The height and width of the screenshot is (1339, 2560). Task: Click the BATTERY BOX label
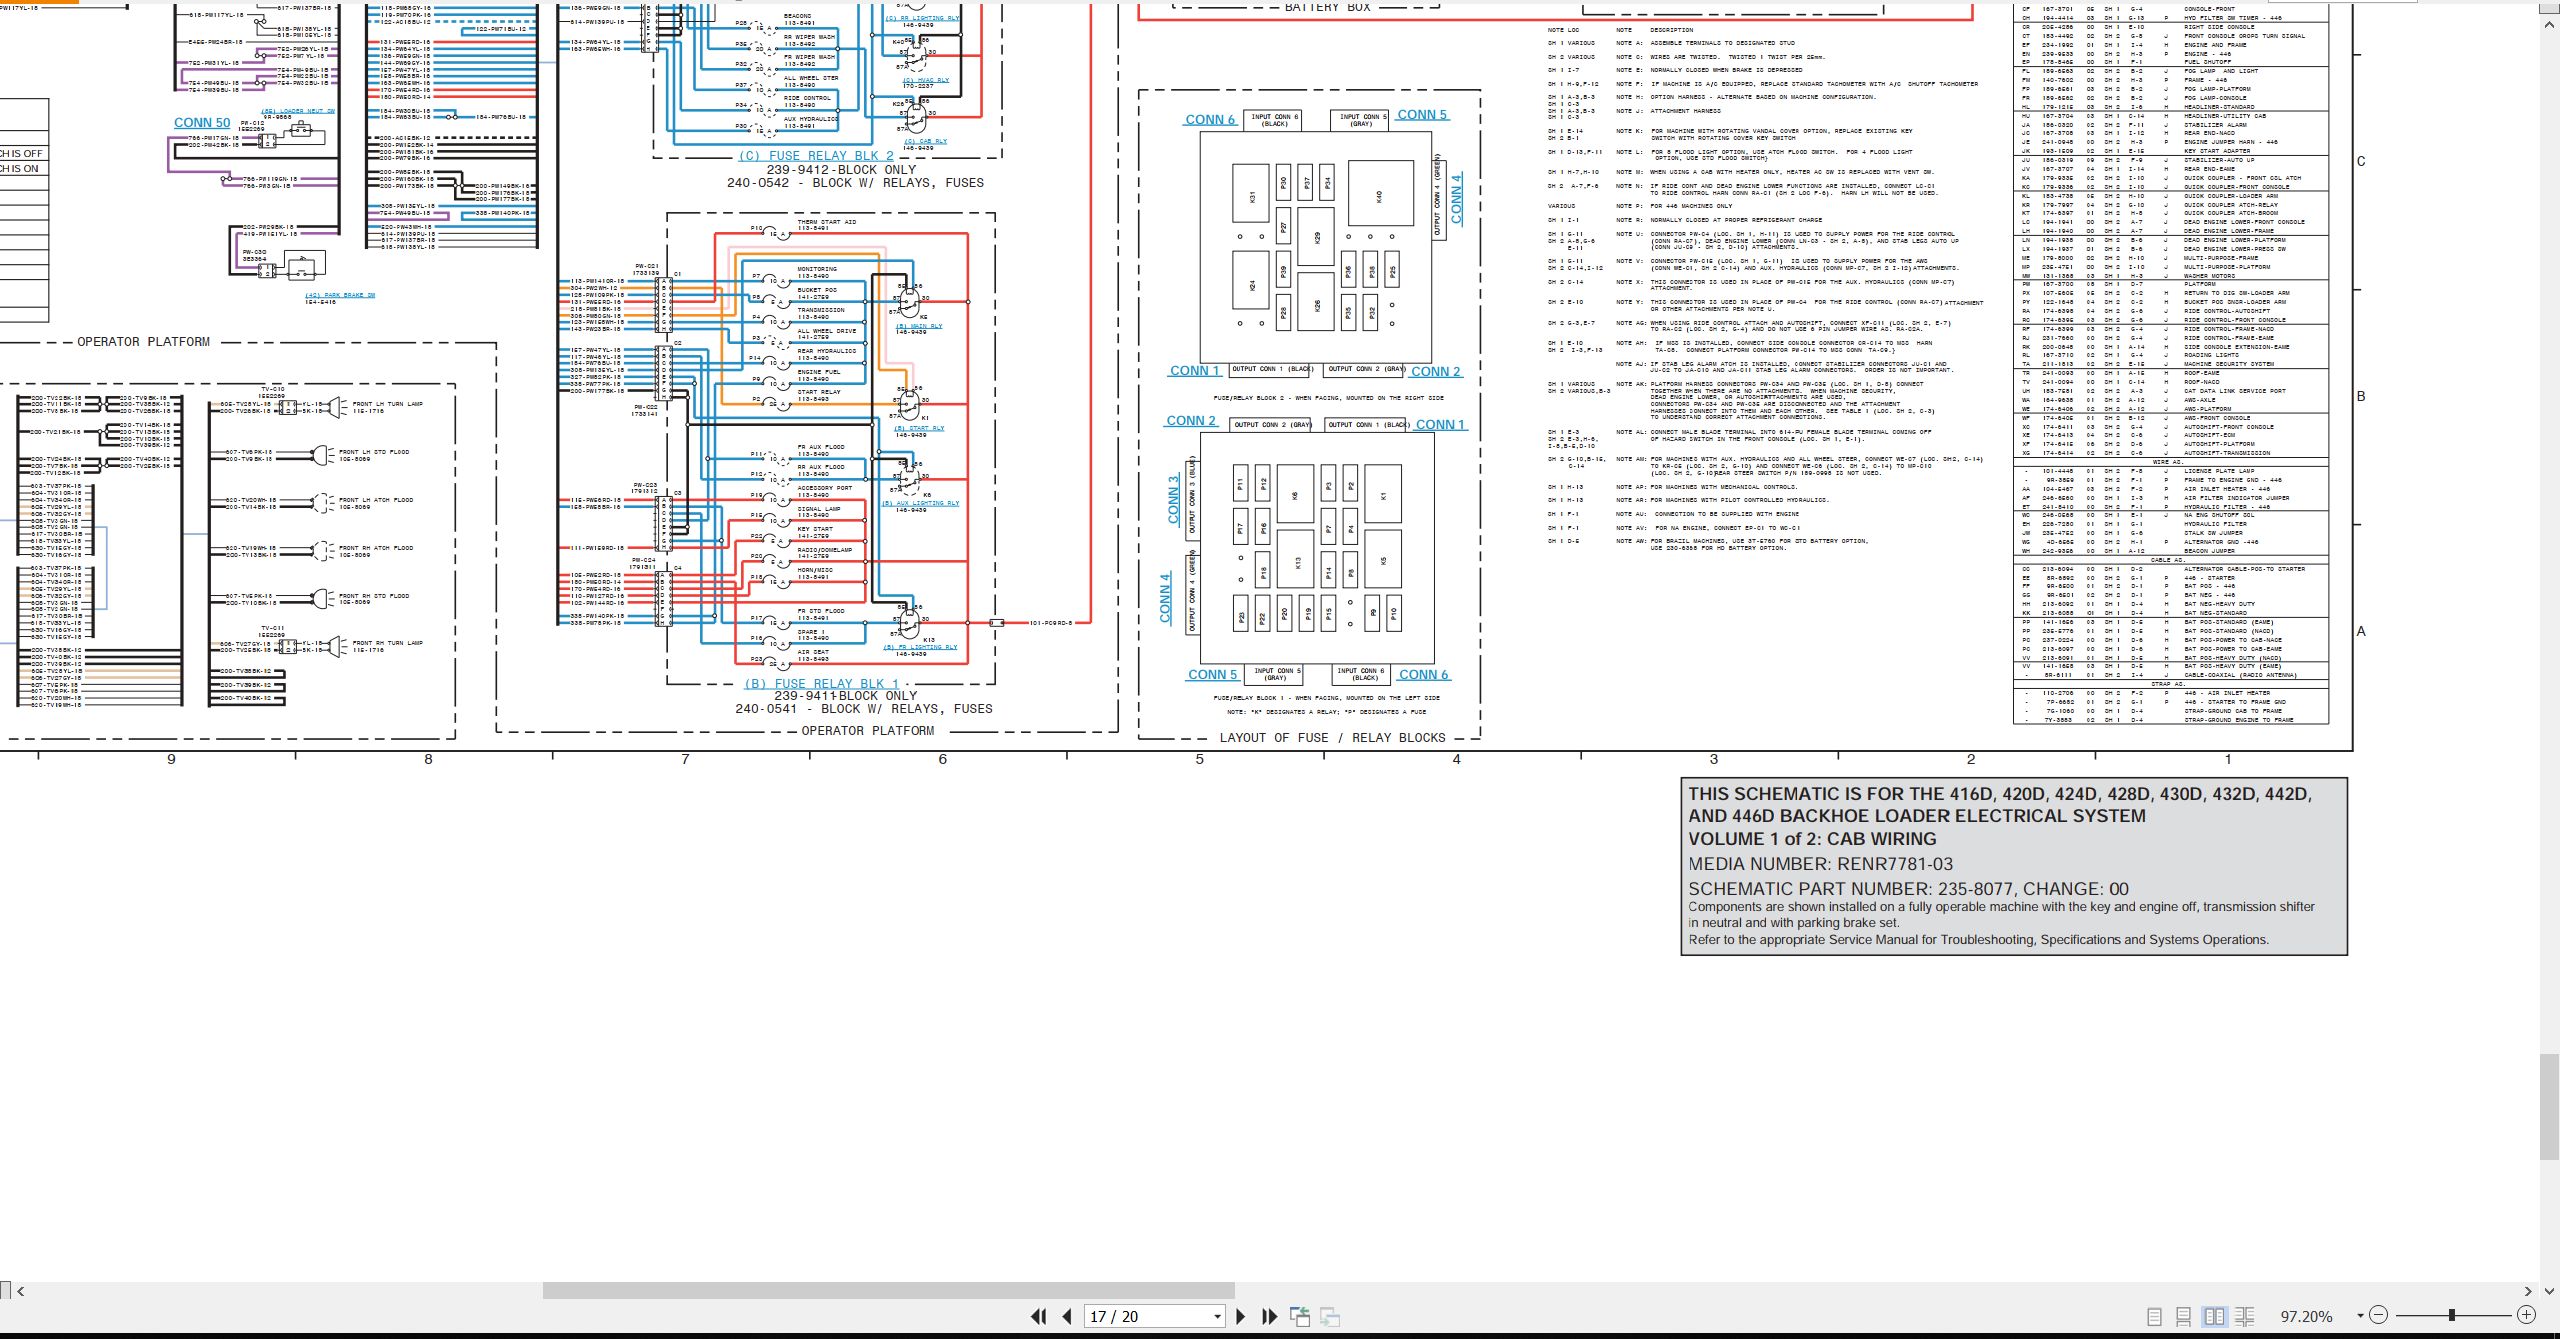click(1328, 7)
